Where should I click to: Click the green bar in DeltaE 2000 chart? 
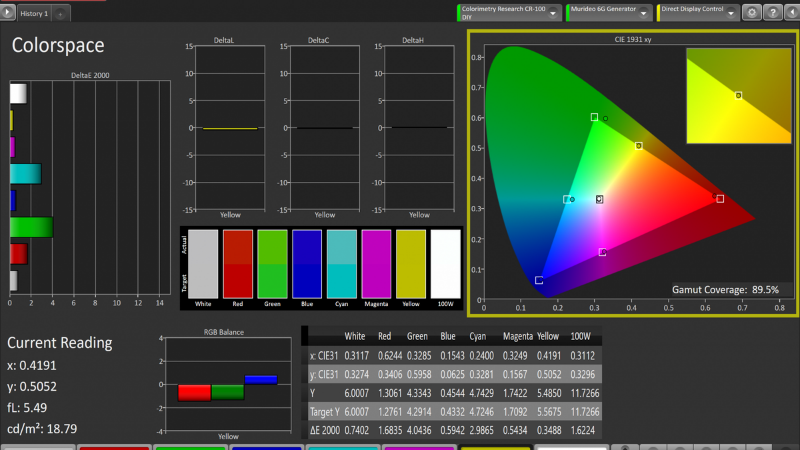click(30, 227)
